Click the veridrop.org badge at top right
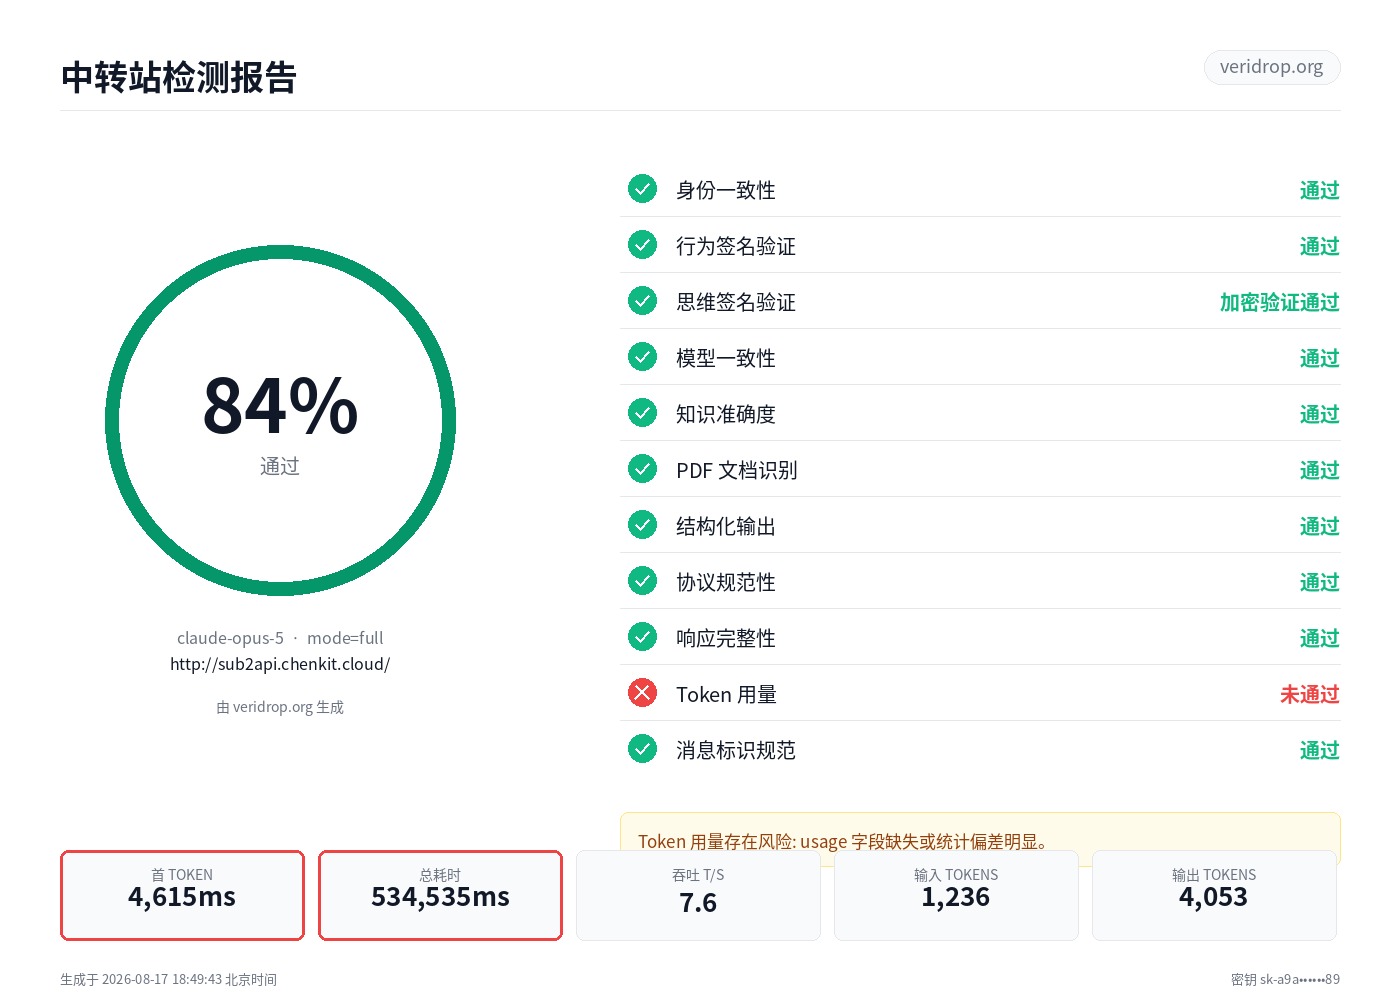Image resolution: width=1400 pixels, height=1000 pixels. coord(1271,67)
